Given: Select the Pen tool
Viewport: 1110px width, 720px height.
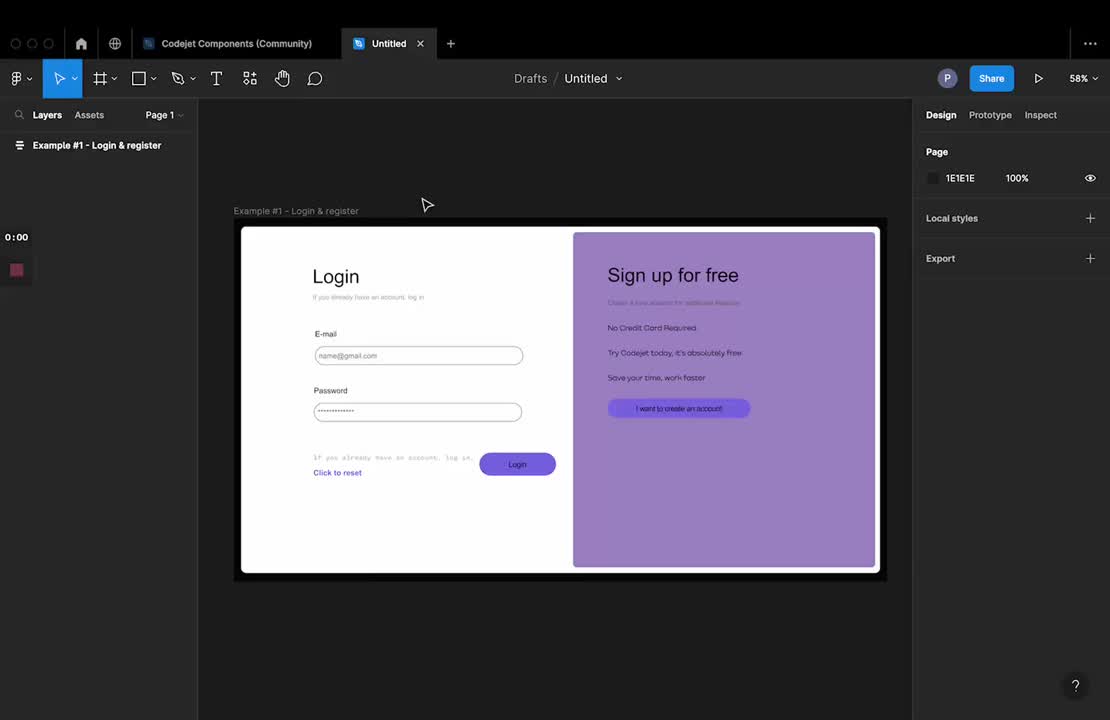Looking at the screenshot, I should click(x=176, y=78).
